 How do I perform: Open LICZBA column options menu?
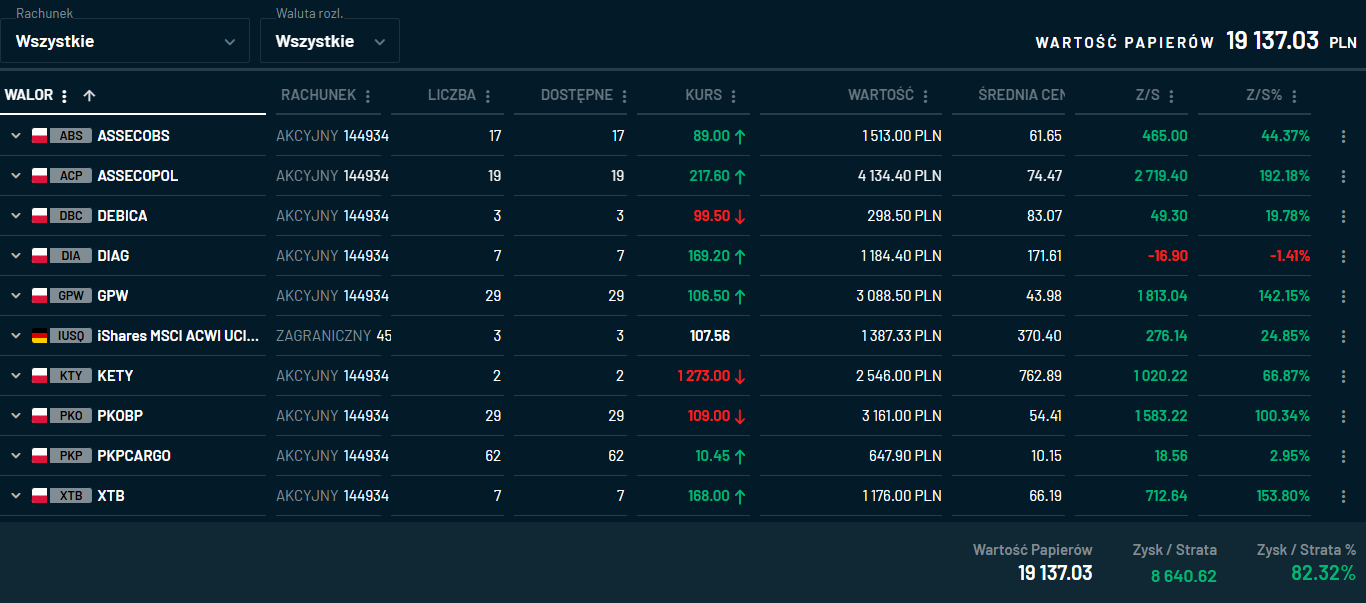[x=488, y=96]
